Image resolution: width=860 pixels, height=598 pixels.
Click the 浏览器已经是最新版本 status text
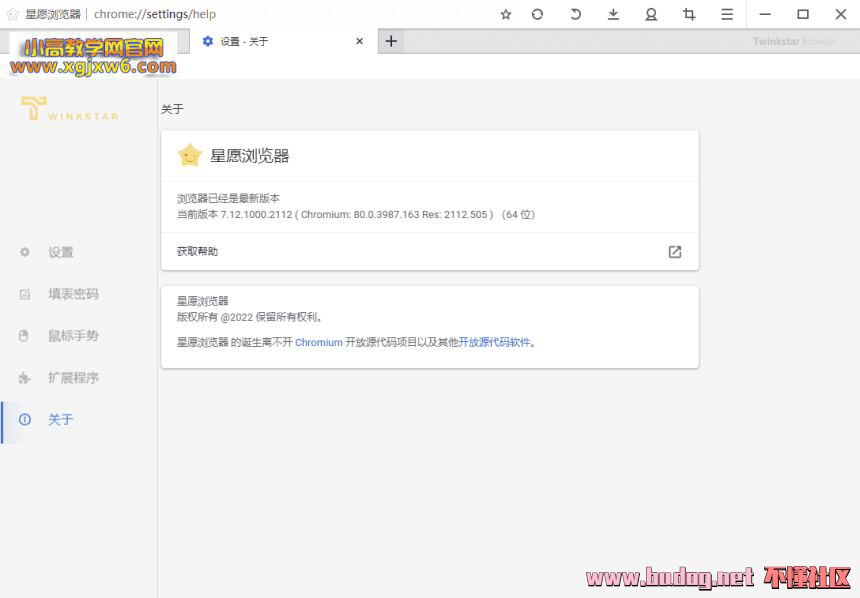coord(228,198)
